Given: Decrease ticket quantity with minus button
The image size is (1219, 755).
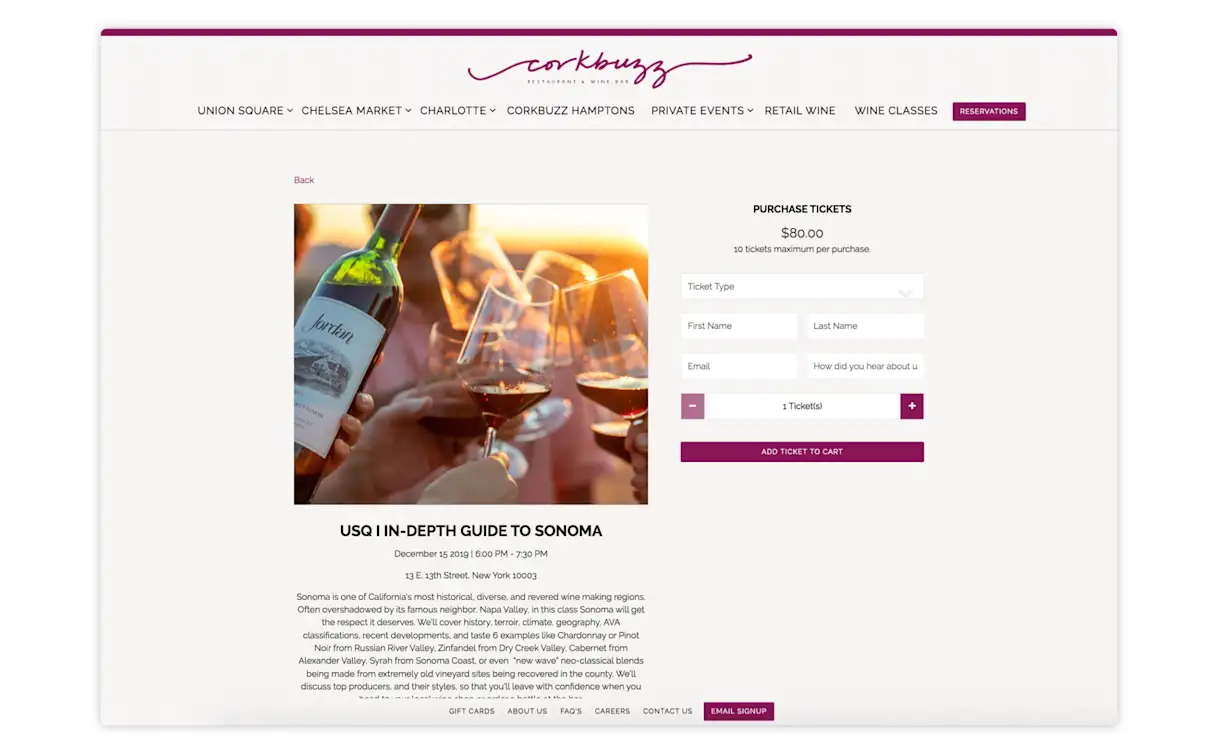Looking at the screenshot, I should click(692, 406).
